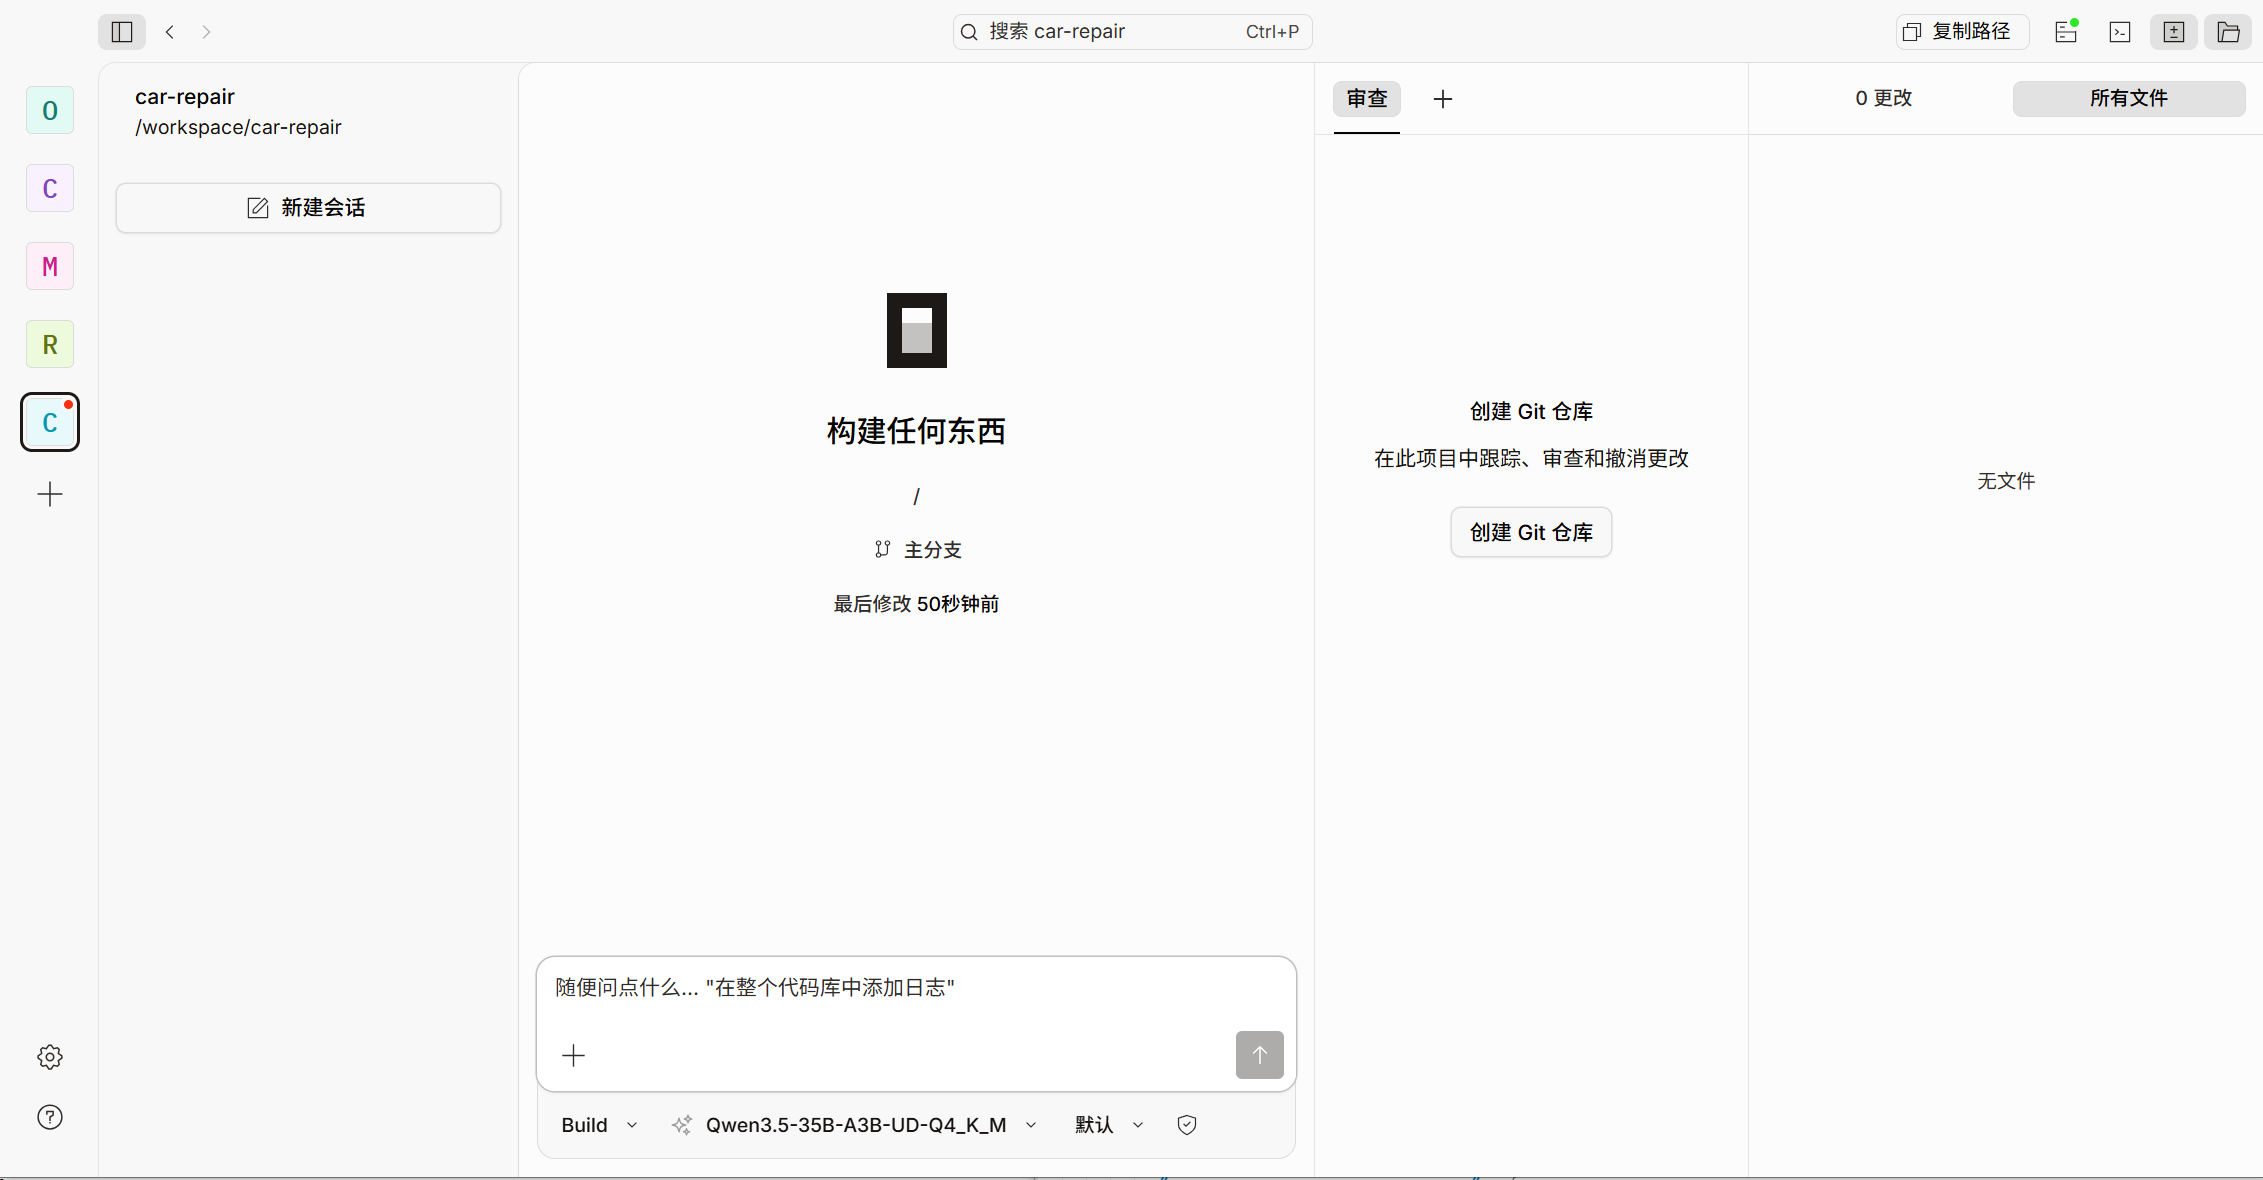The width and height of the screenshot is (2263, 1180).
Task: Click the upward send arrow in chat
Action: tap(1259, 1055)
